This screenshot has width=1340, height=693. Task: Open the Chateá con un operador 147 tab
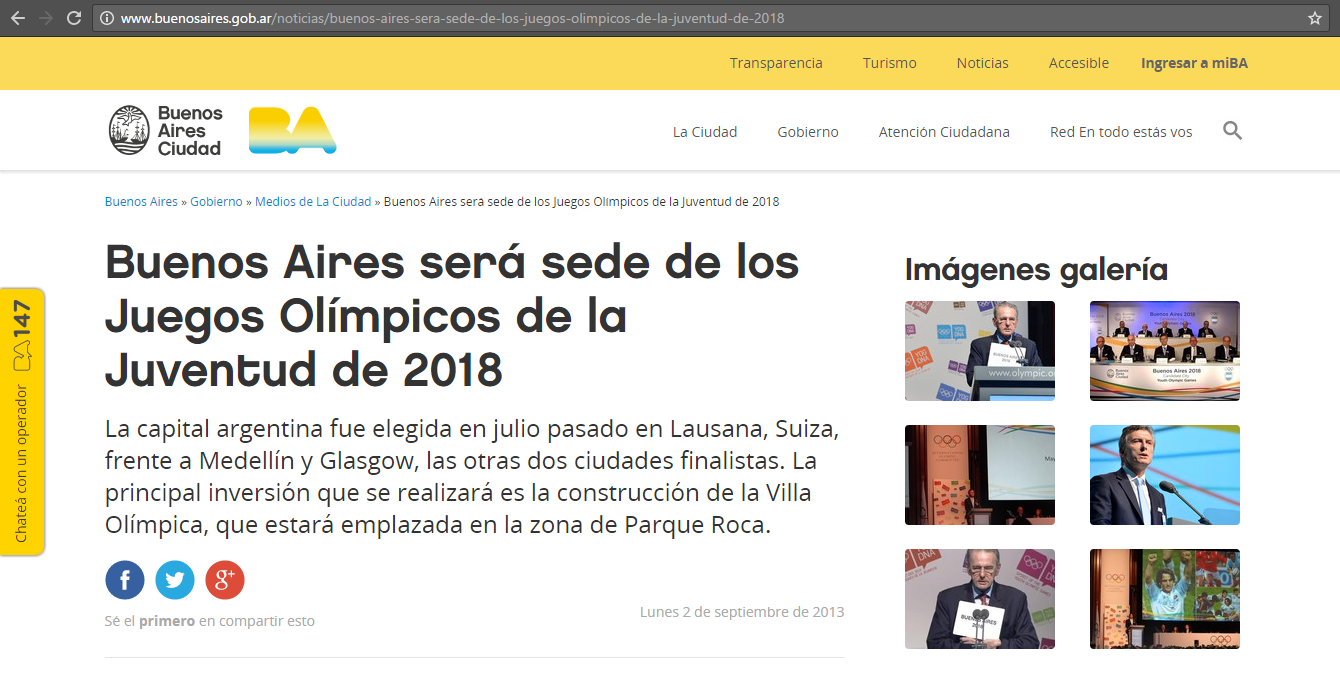pos(22,422)
